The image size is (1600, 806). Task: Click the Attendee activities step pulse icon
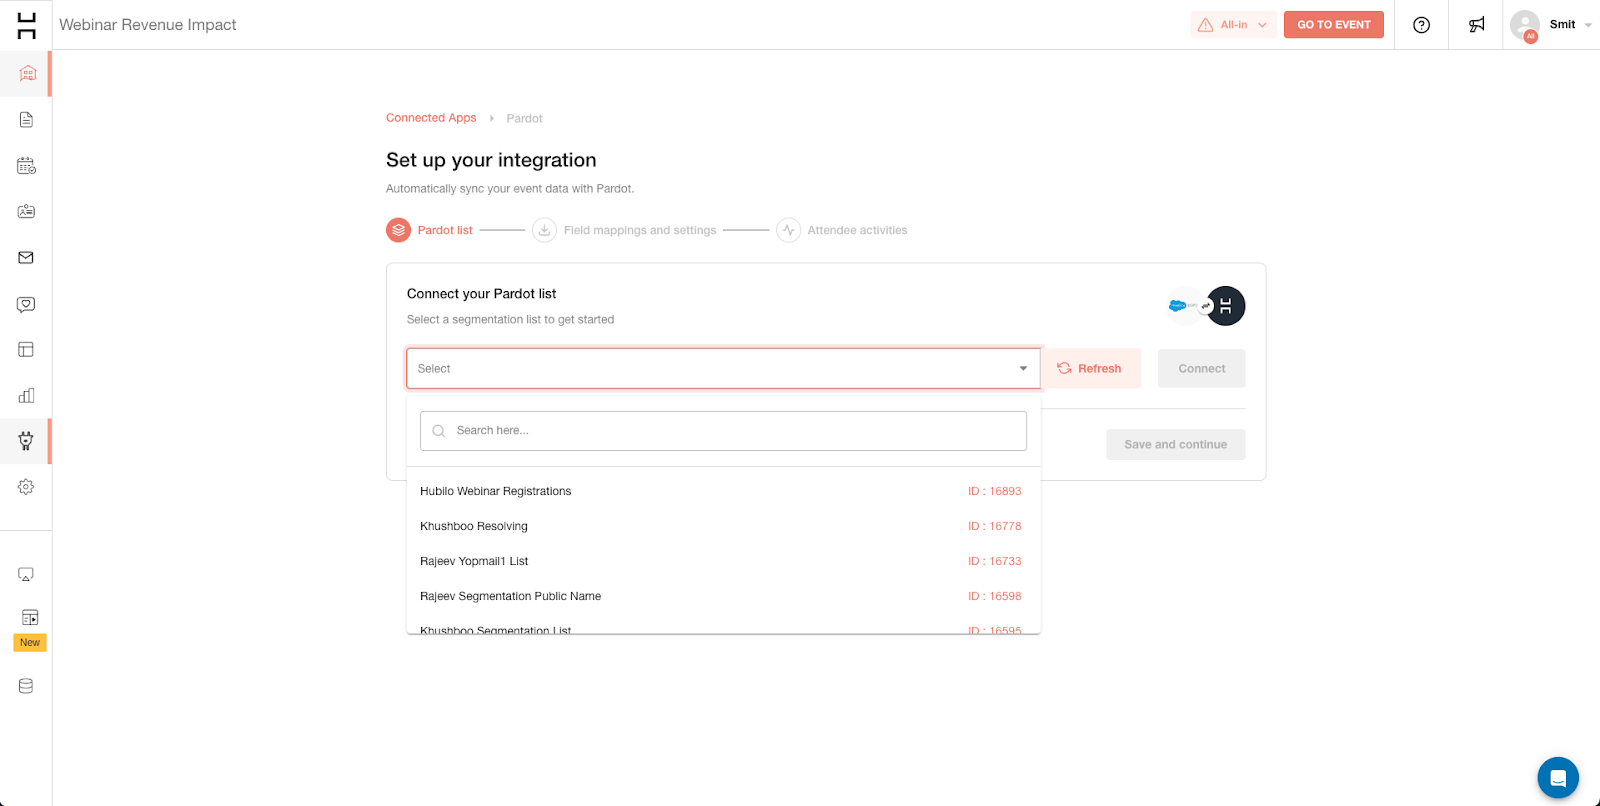pos(789,230)
